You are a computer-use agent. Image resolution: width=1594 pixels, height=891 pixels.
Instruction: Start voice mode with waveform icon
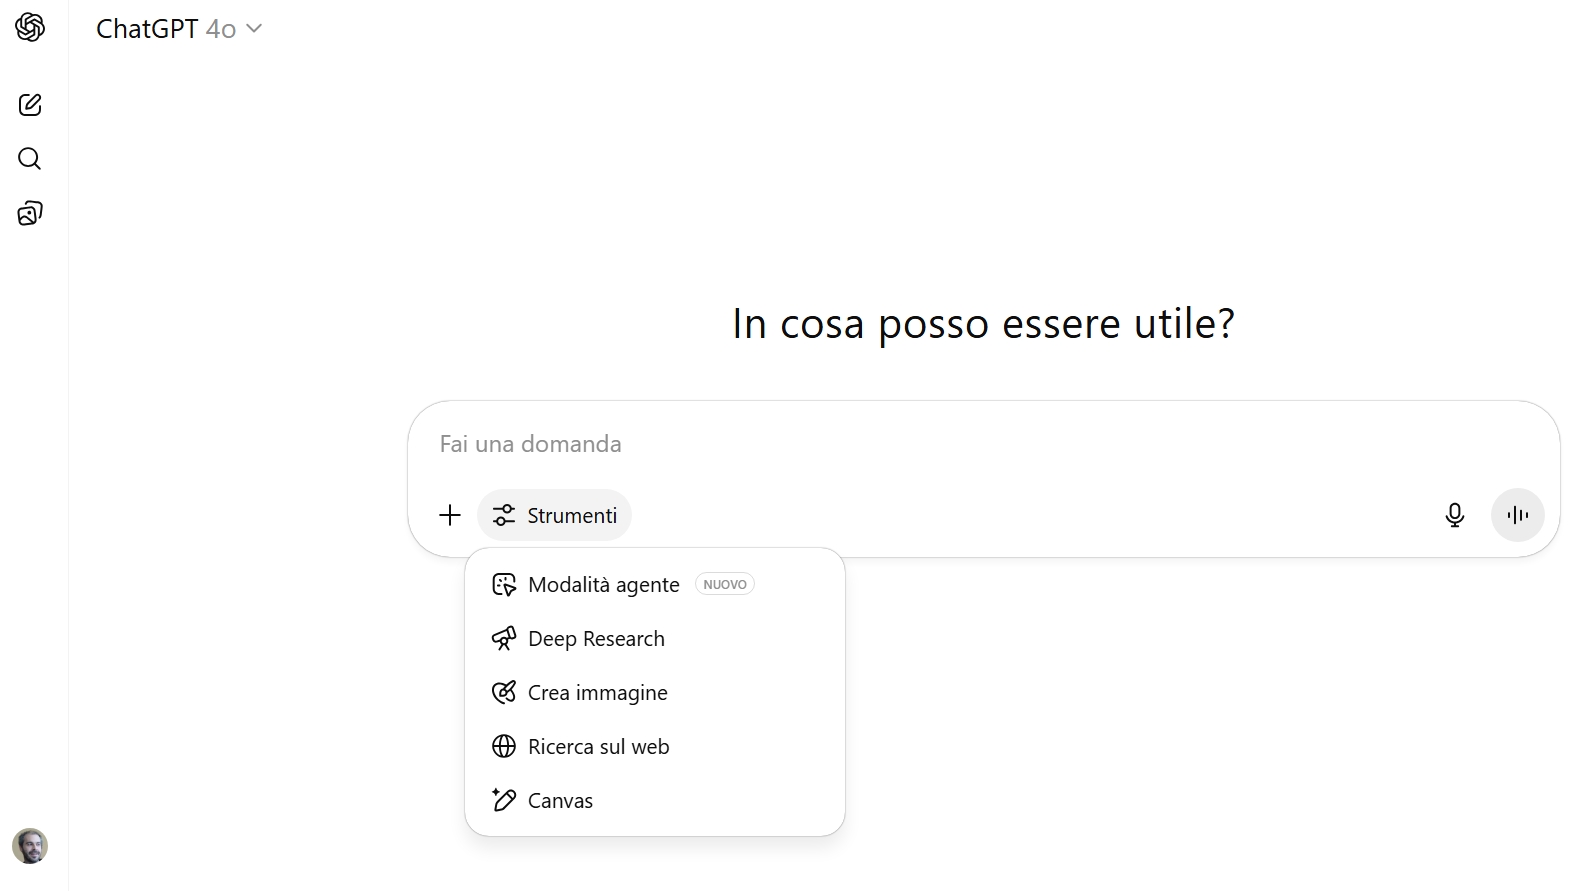[x=1517, y=515]
